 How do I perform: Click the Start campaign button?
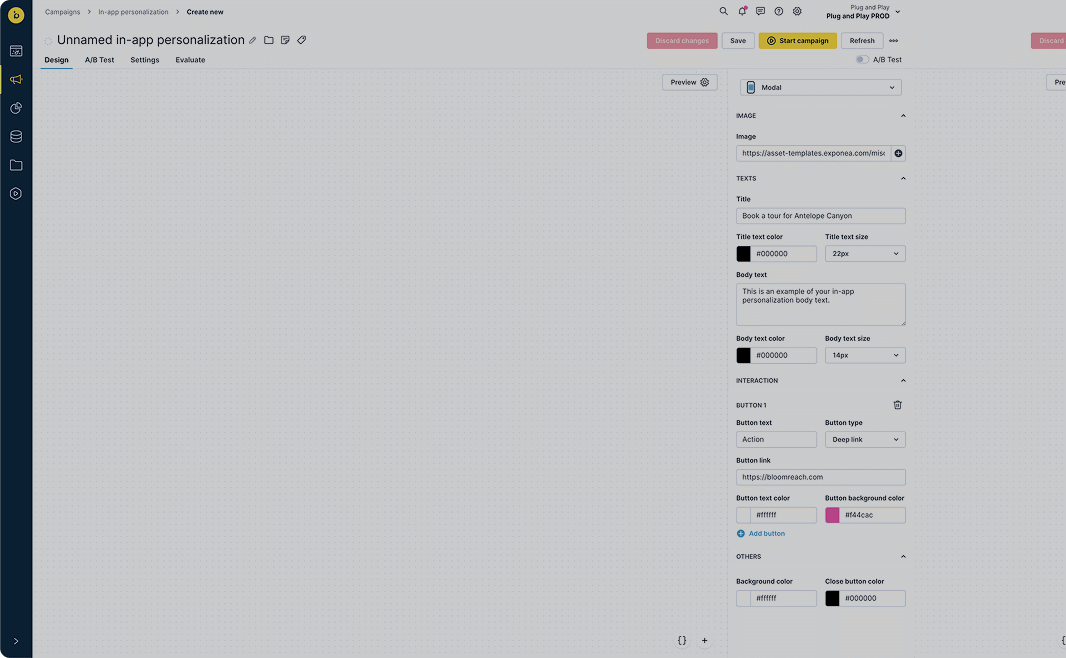pos(797,41)
